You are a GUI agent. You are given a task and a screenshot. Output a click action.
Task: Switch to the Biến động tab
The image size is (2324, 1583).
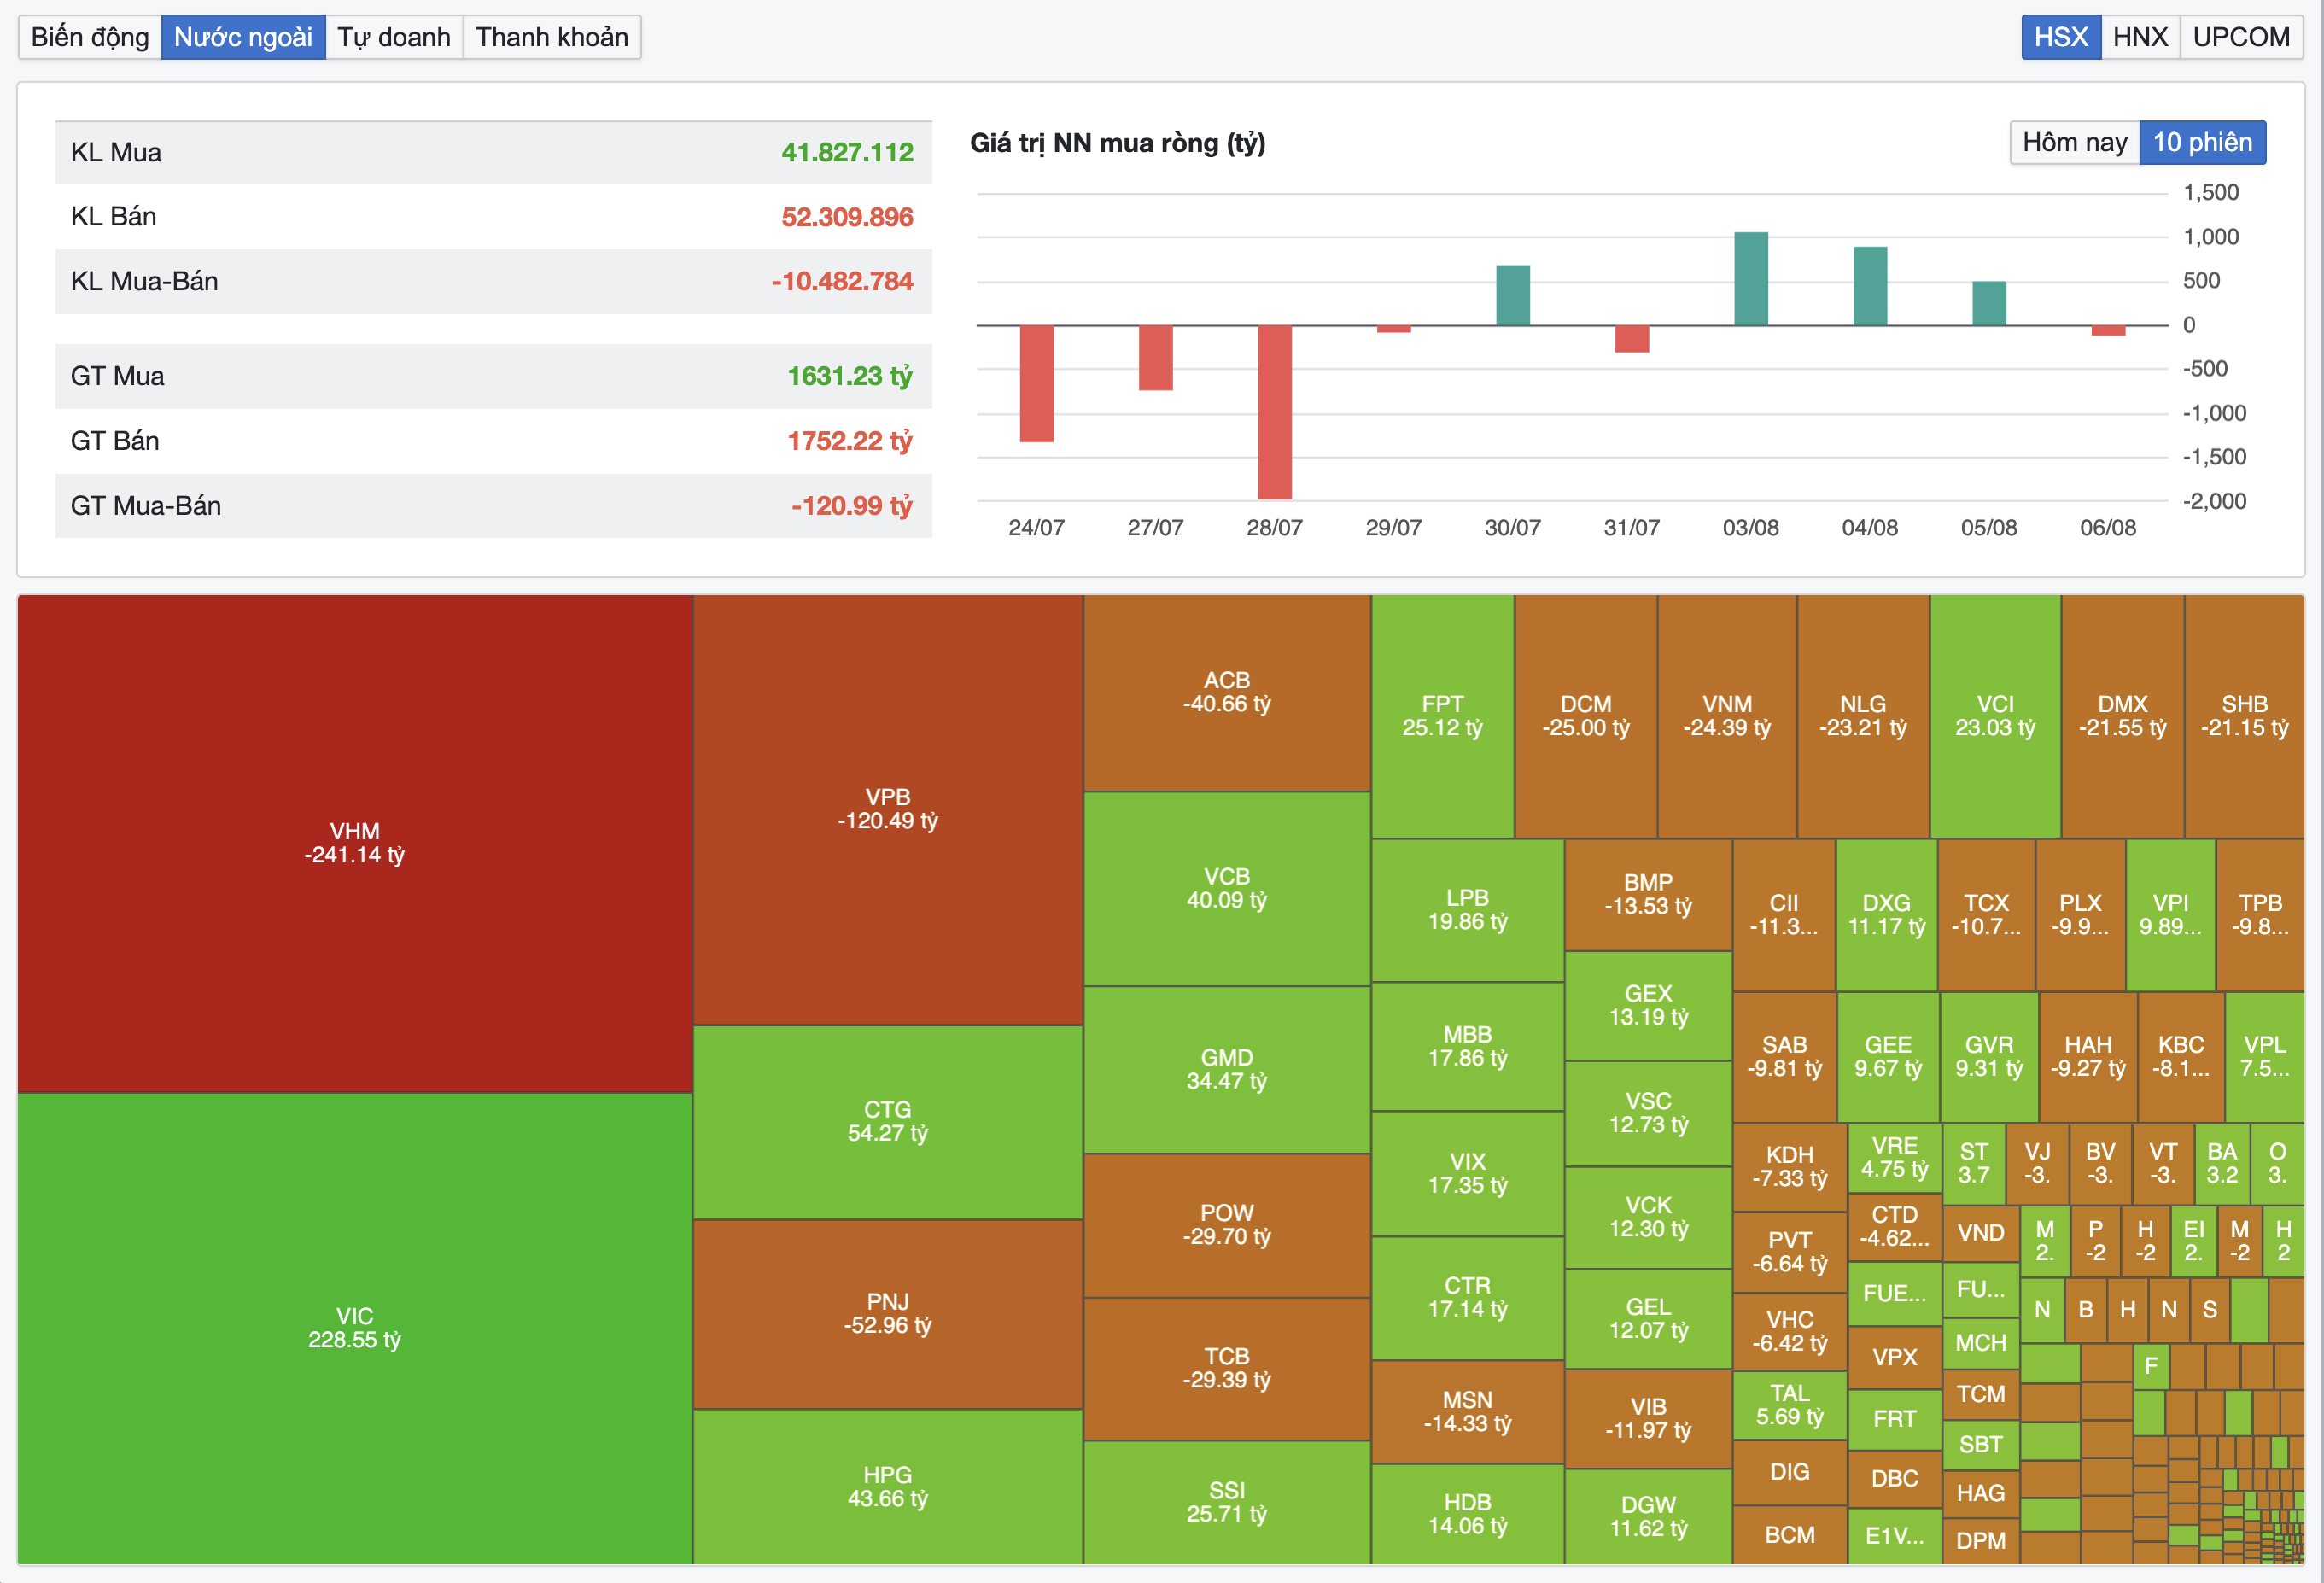90,37
